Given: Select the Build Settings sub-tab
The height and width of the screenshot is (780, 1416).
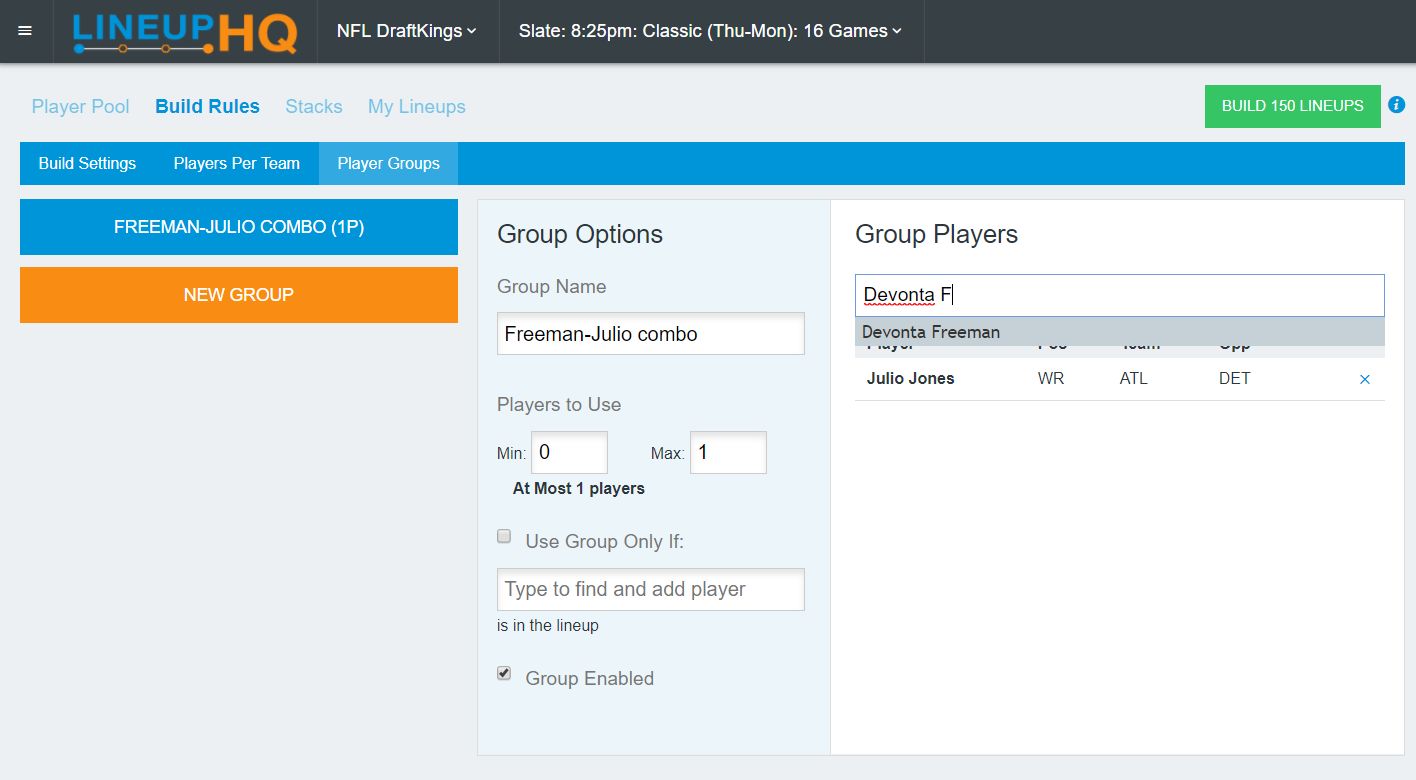Looking at the screenshot, I should [x=87, y=163].
